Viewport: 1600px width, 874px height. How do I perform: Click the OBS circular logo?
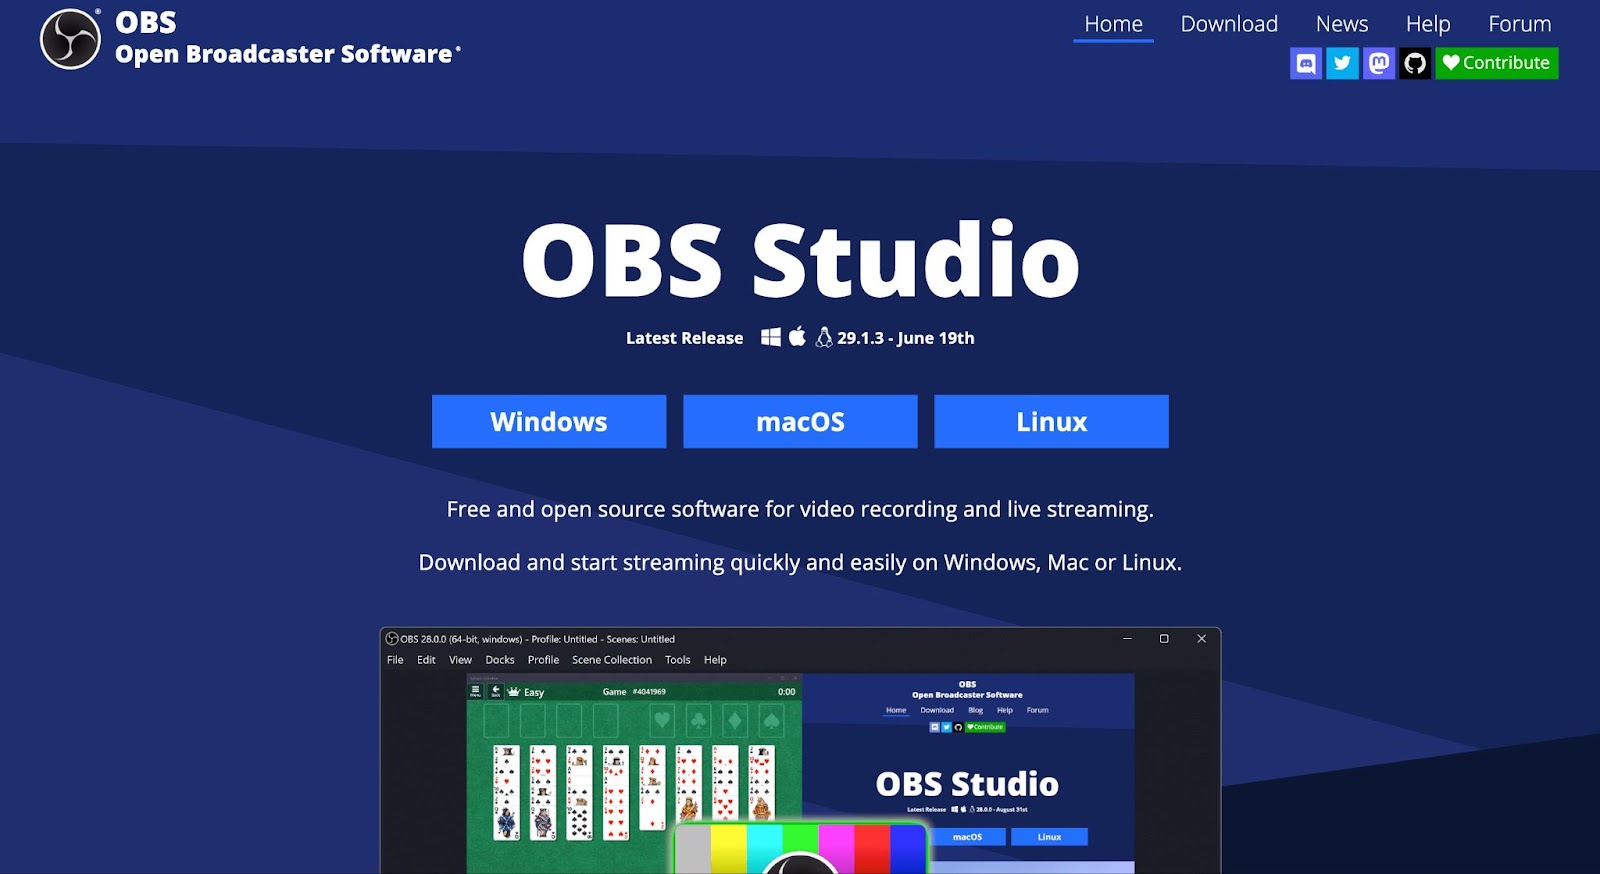(70, 39)
